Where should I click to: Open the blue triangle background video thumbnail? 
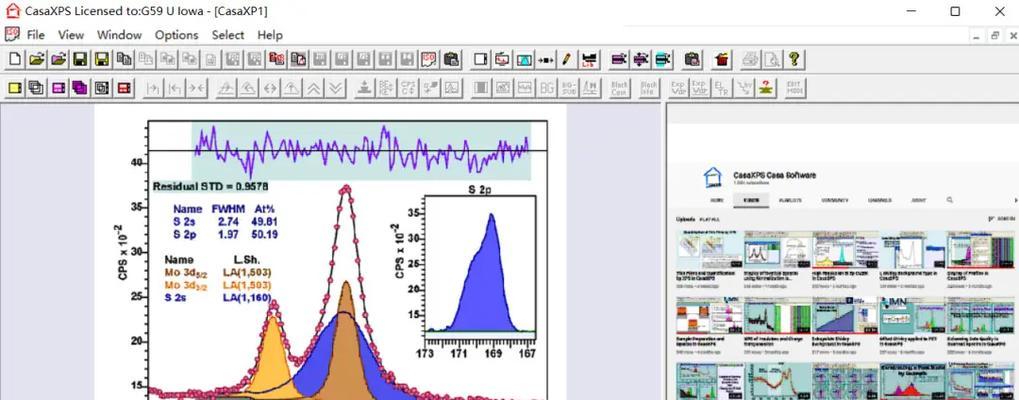[x=844, y=315]
